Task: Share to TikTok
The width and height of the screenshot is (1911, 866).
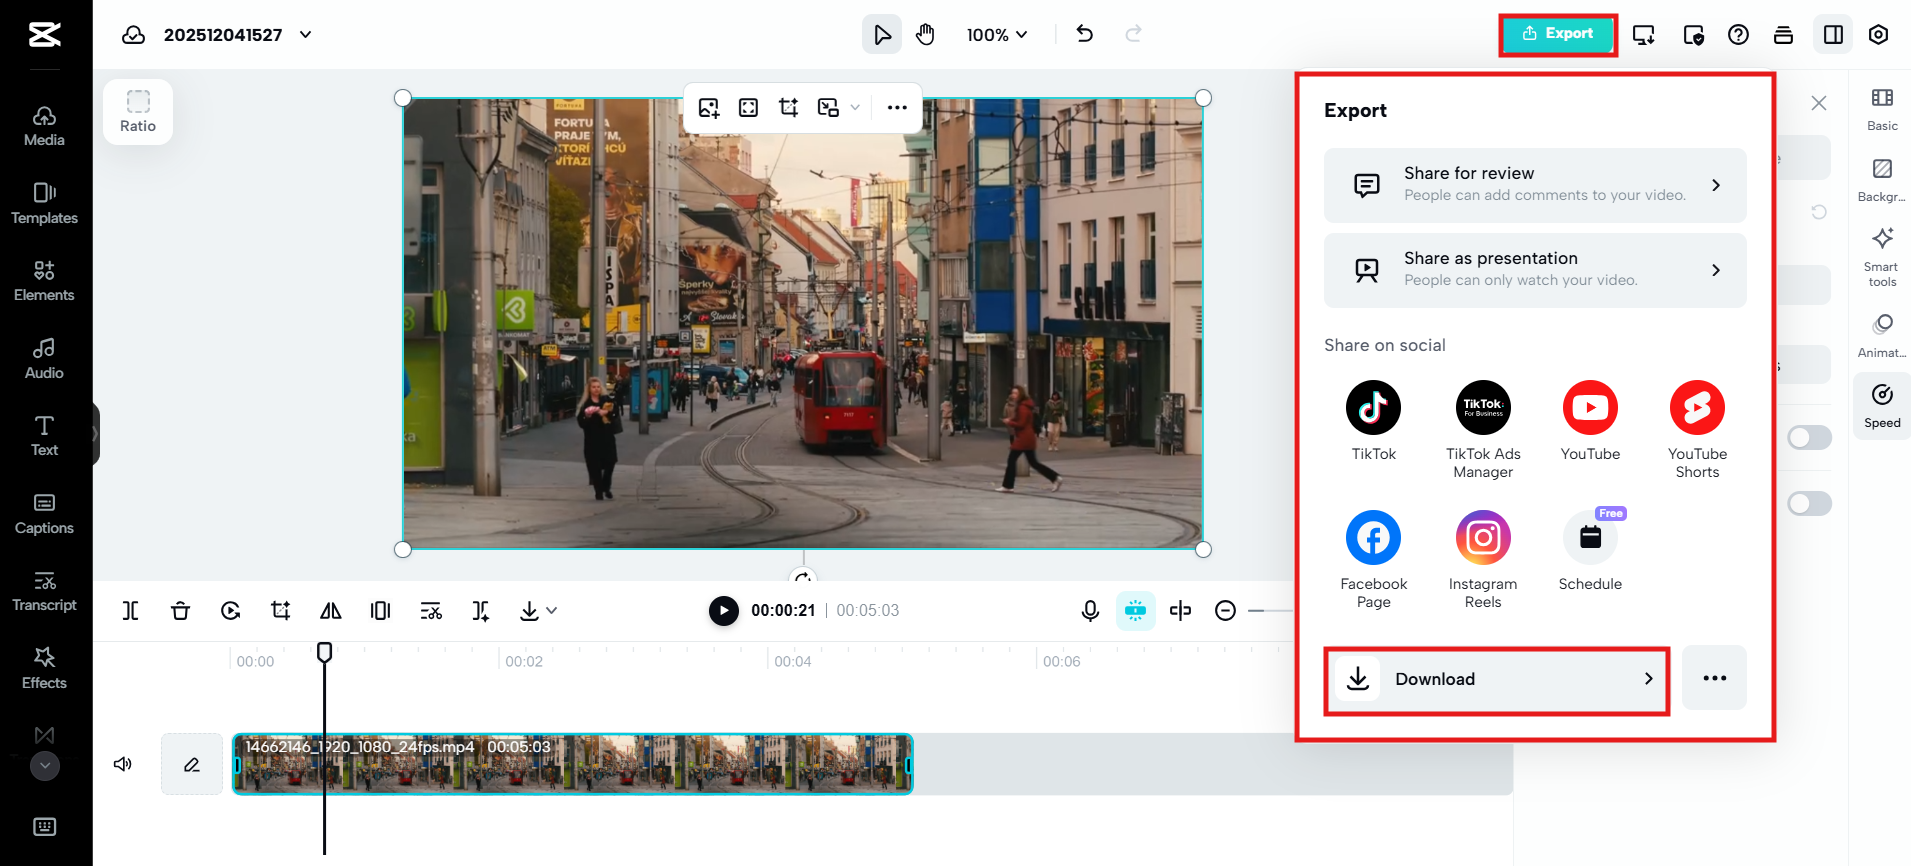Action: (1373, 421)
